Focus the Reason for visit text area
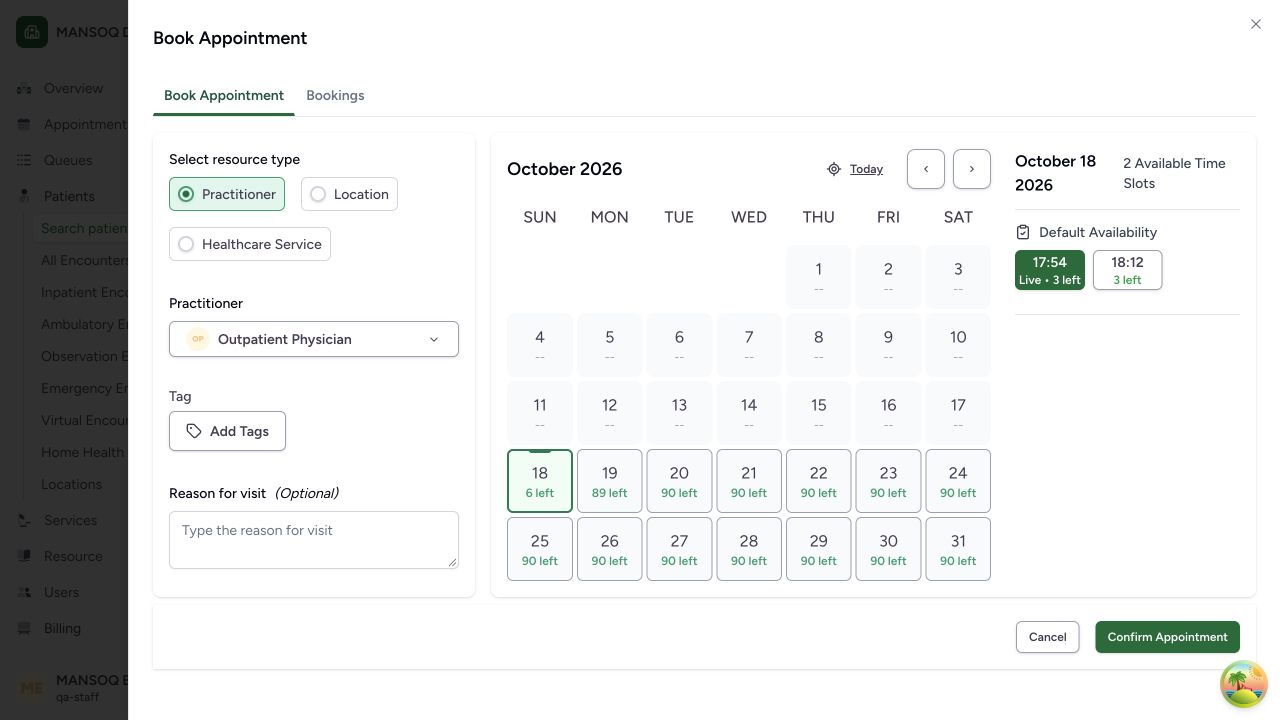 tap(314, 540)
